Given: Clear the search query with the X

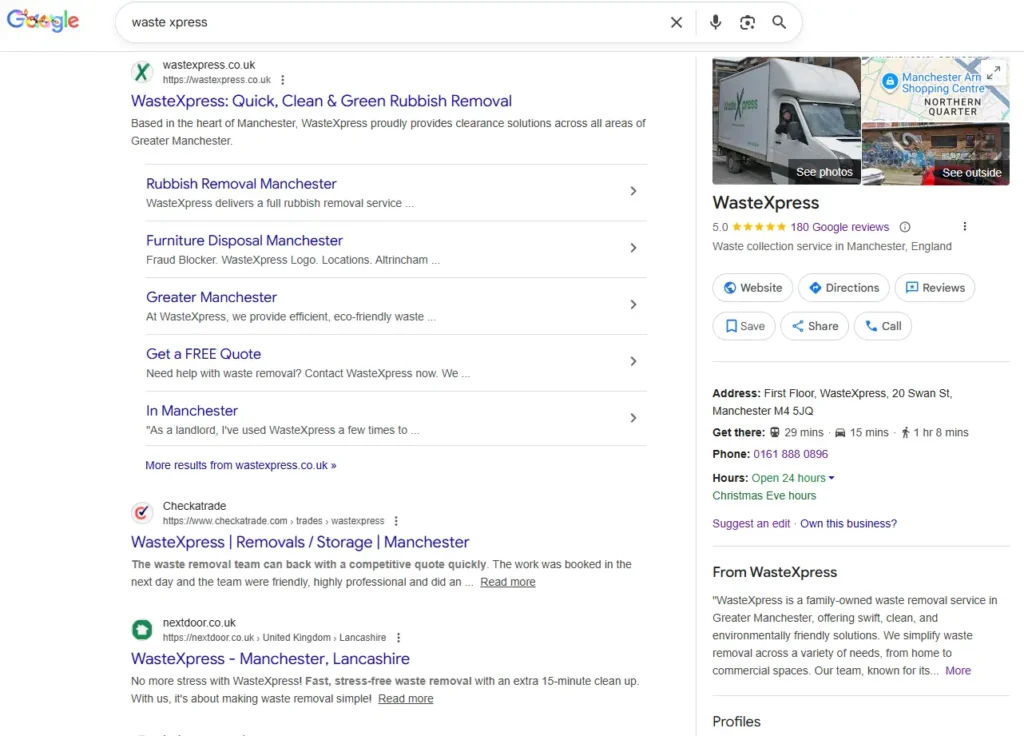Looking at the screenshot, I should [x=676, y=21].
